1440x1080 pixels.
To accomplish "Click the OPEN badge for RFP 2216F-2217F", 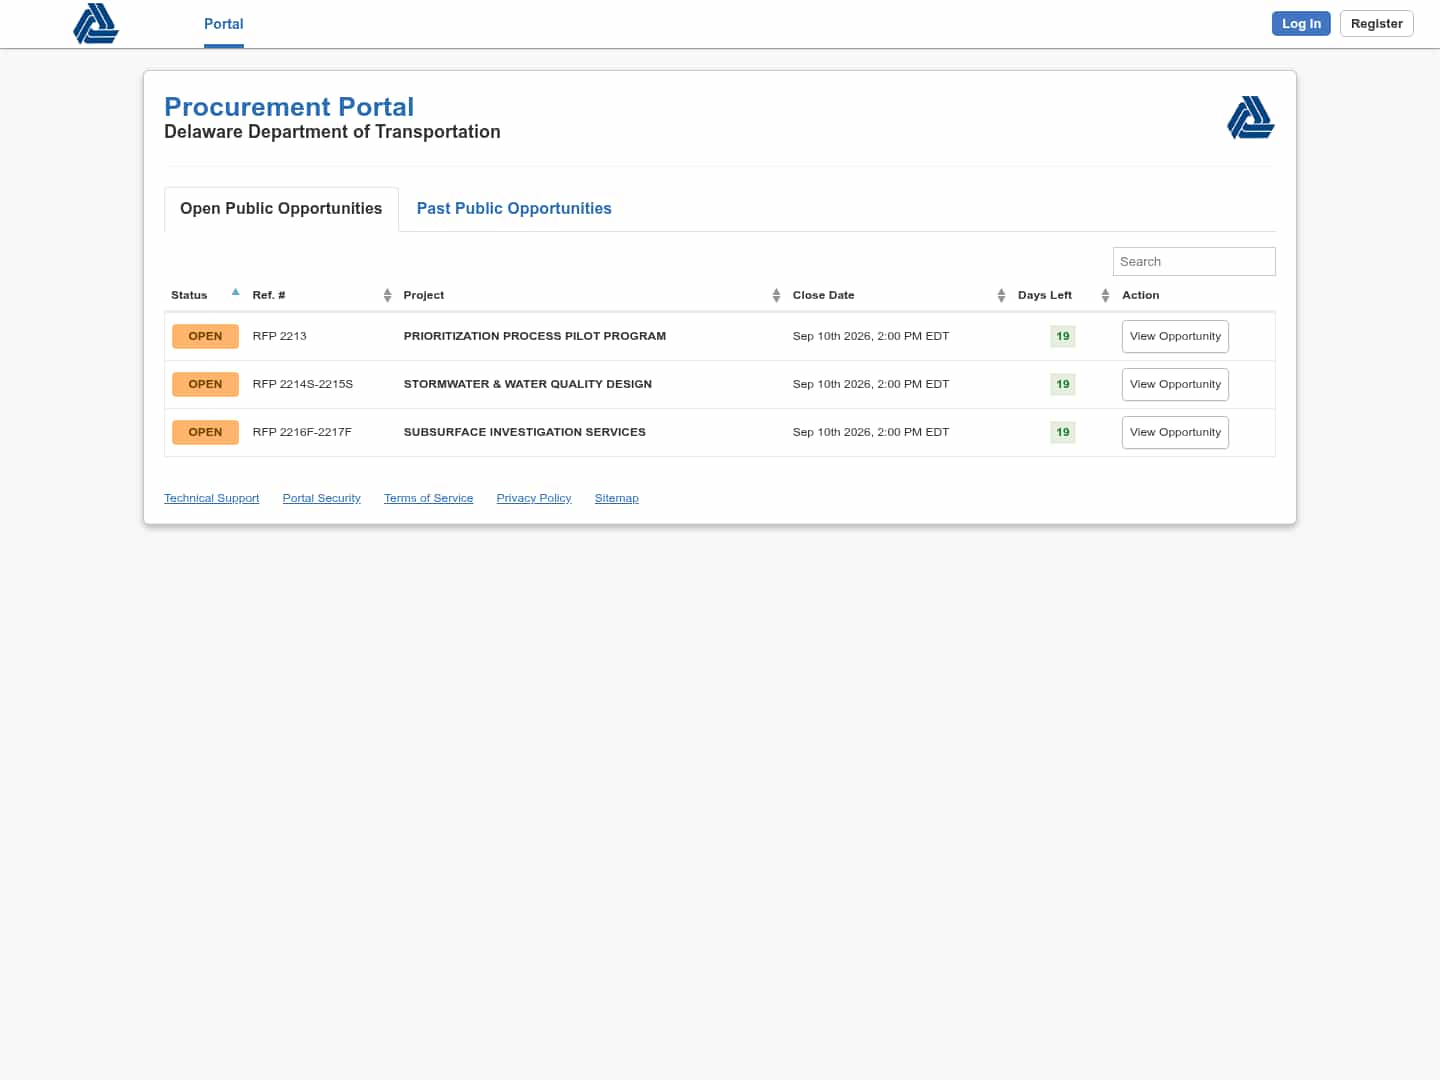I will (205, 432).
